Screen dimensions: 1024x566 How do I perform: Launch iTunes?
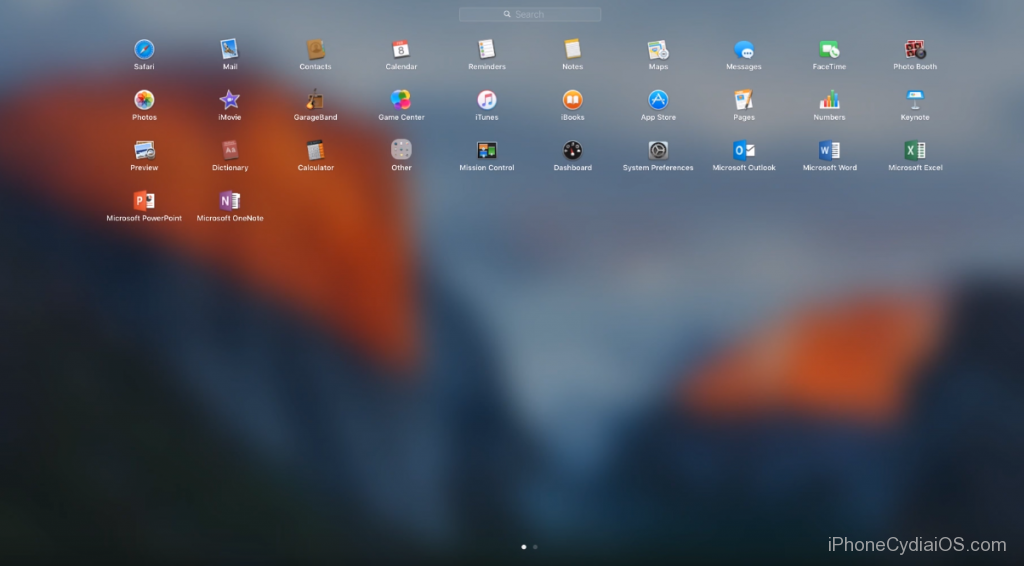487,100
